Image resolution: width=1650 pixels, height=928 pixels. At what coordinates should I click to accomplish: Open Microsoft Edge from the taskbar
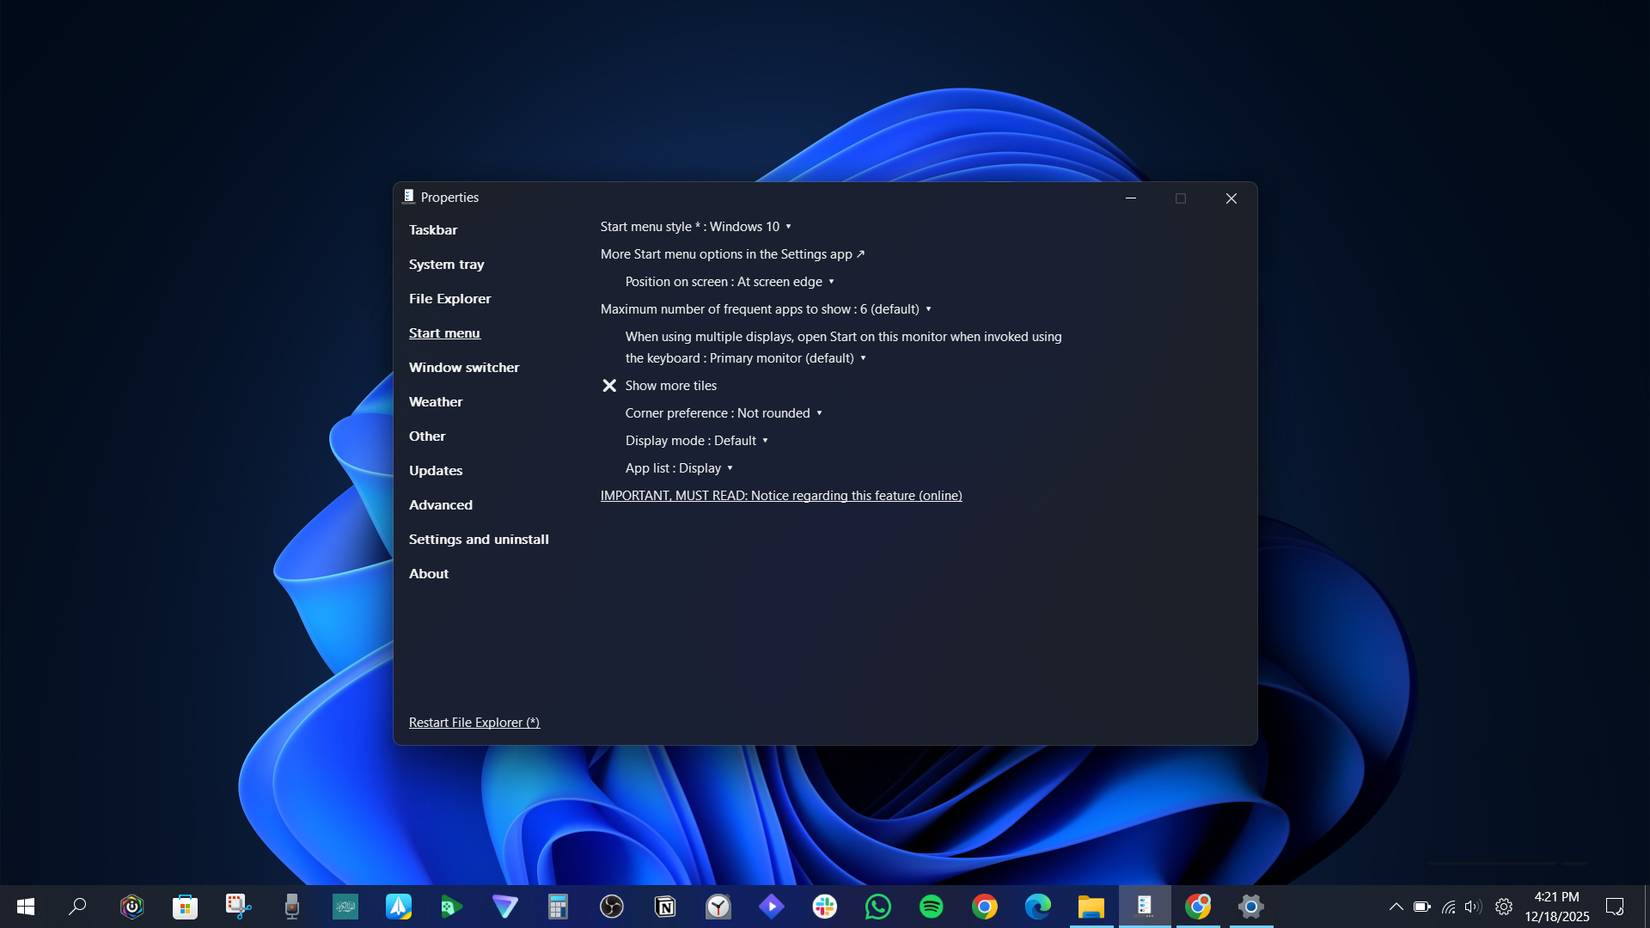coord(1037,906)
